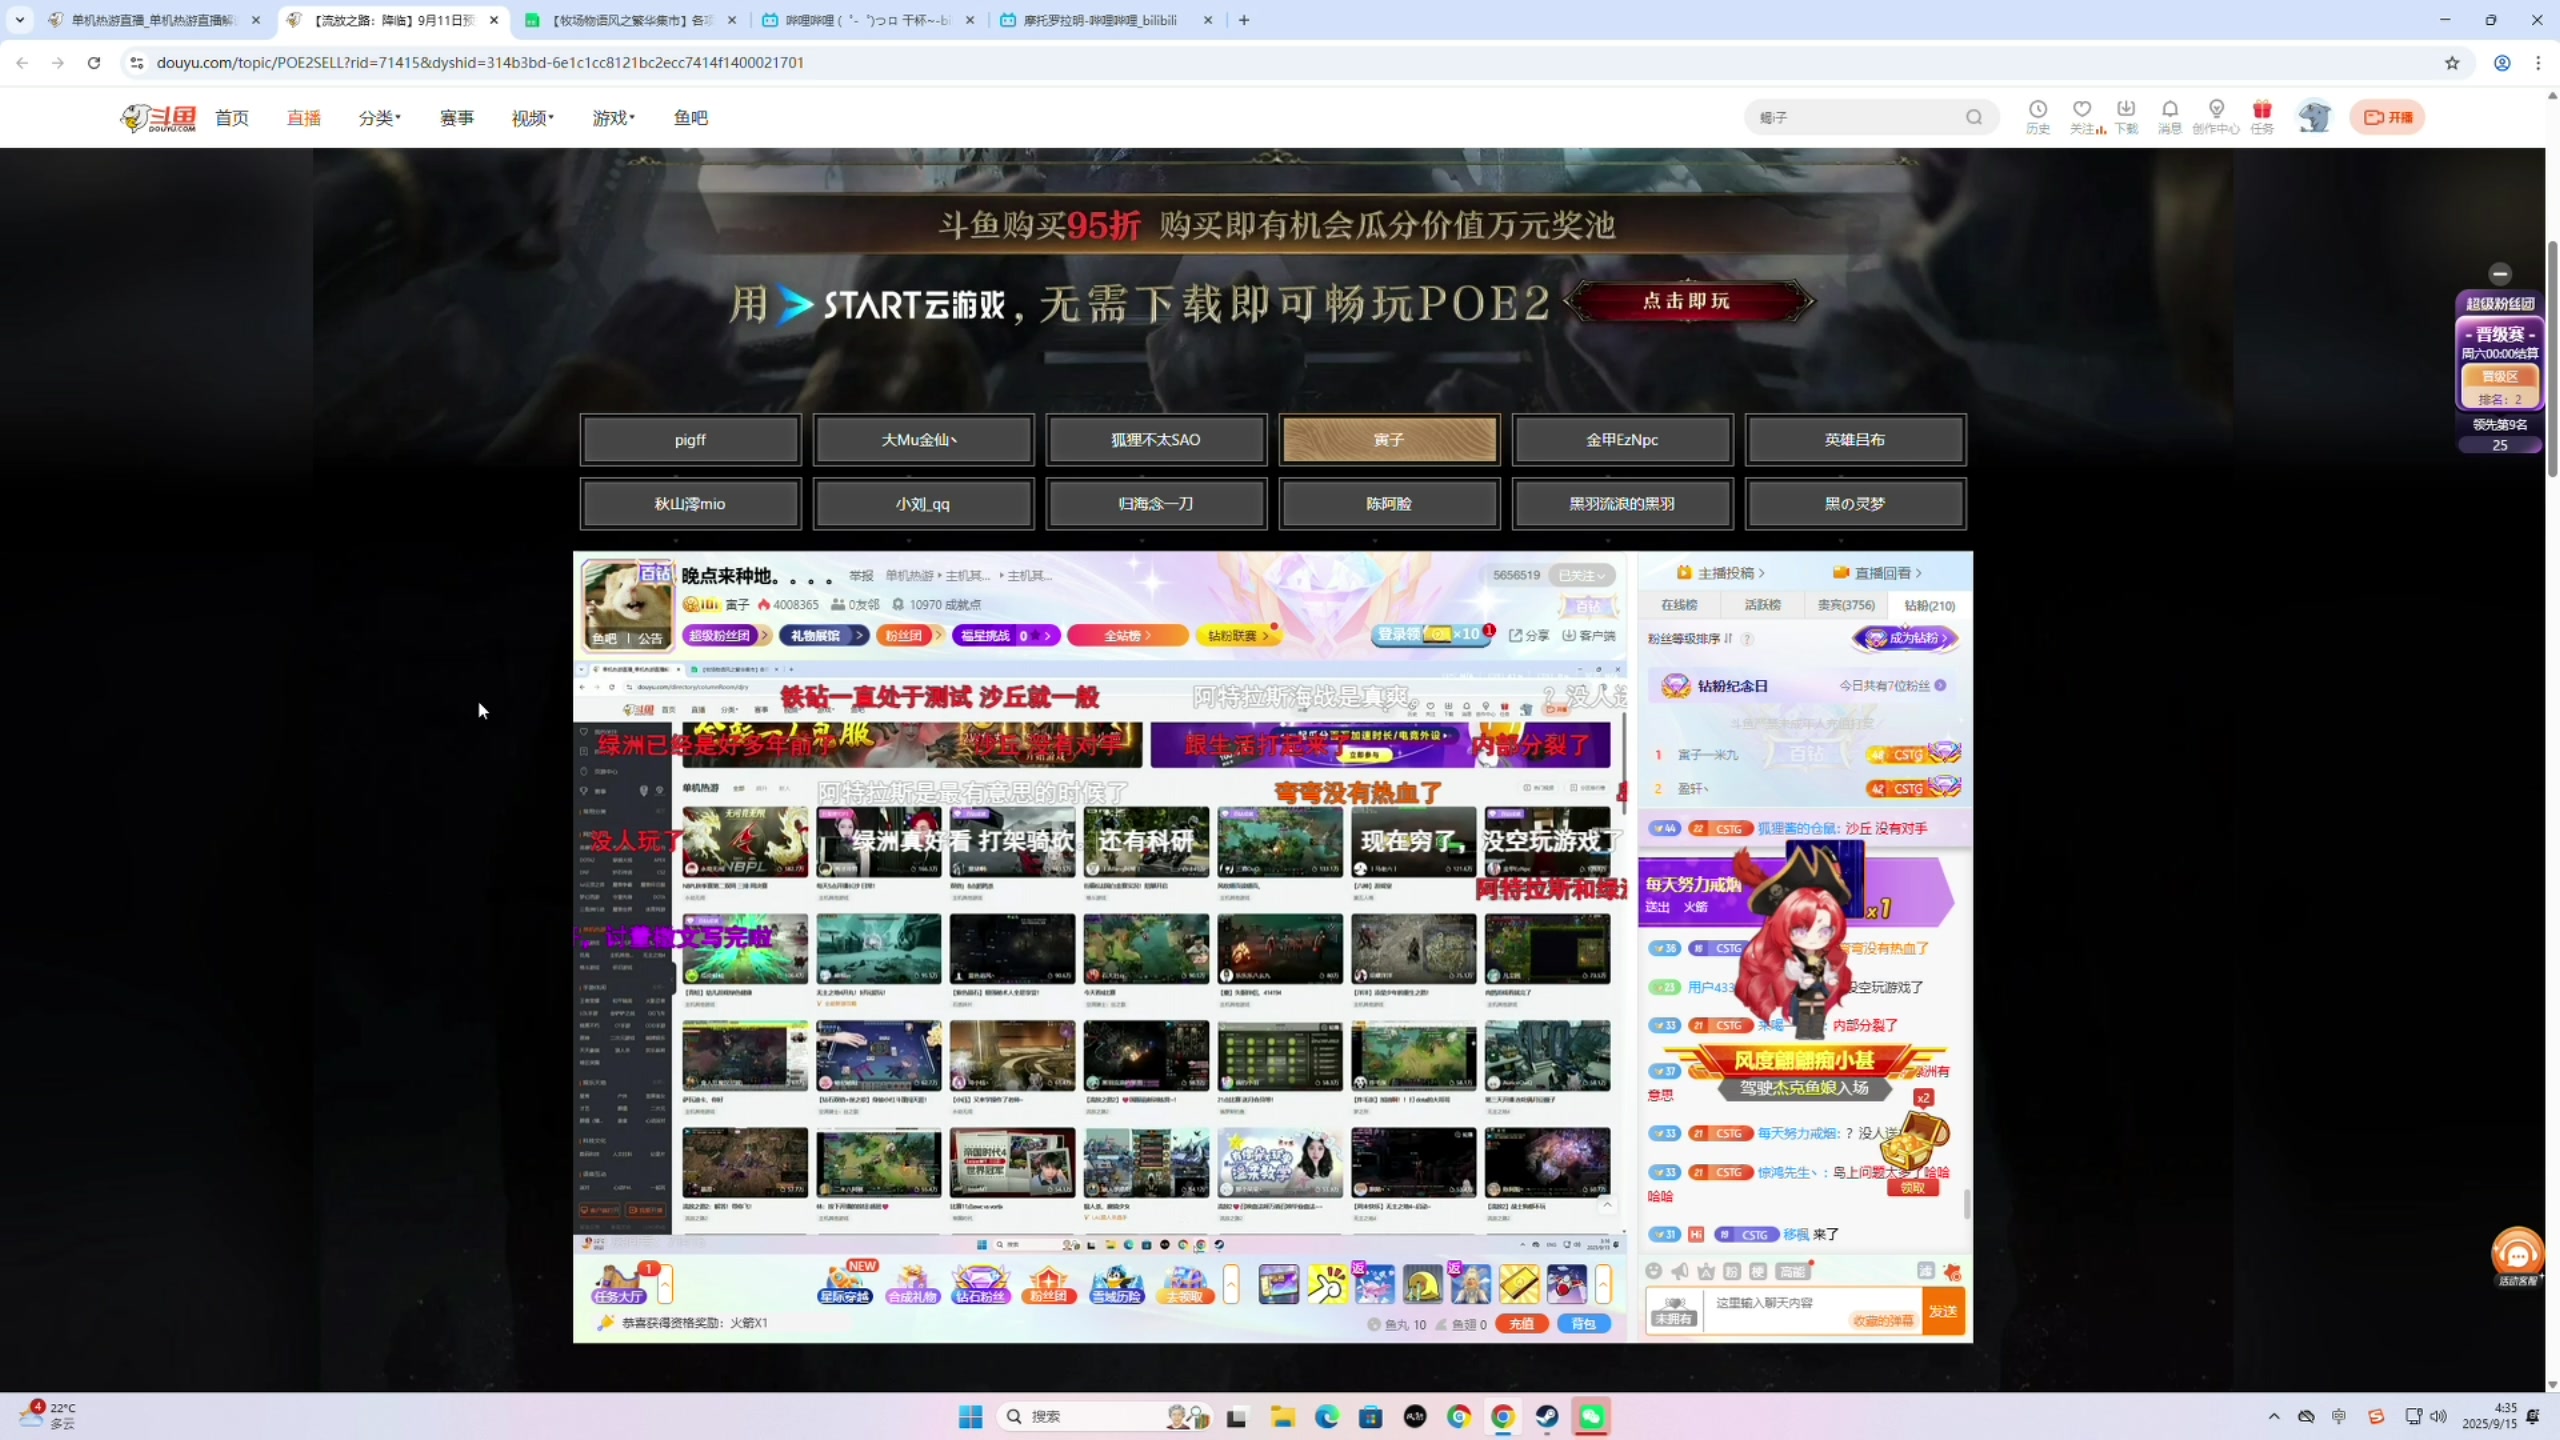This screenshot has width=2560, height=1440.
Task: Click the 背包 backpack button
Action: click(1583, 1324)
